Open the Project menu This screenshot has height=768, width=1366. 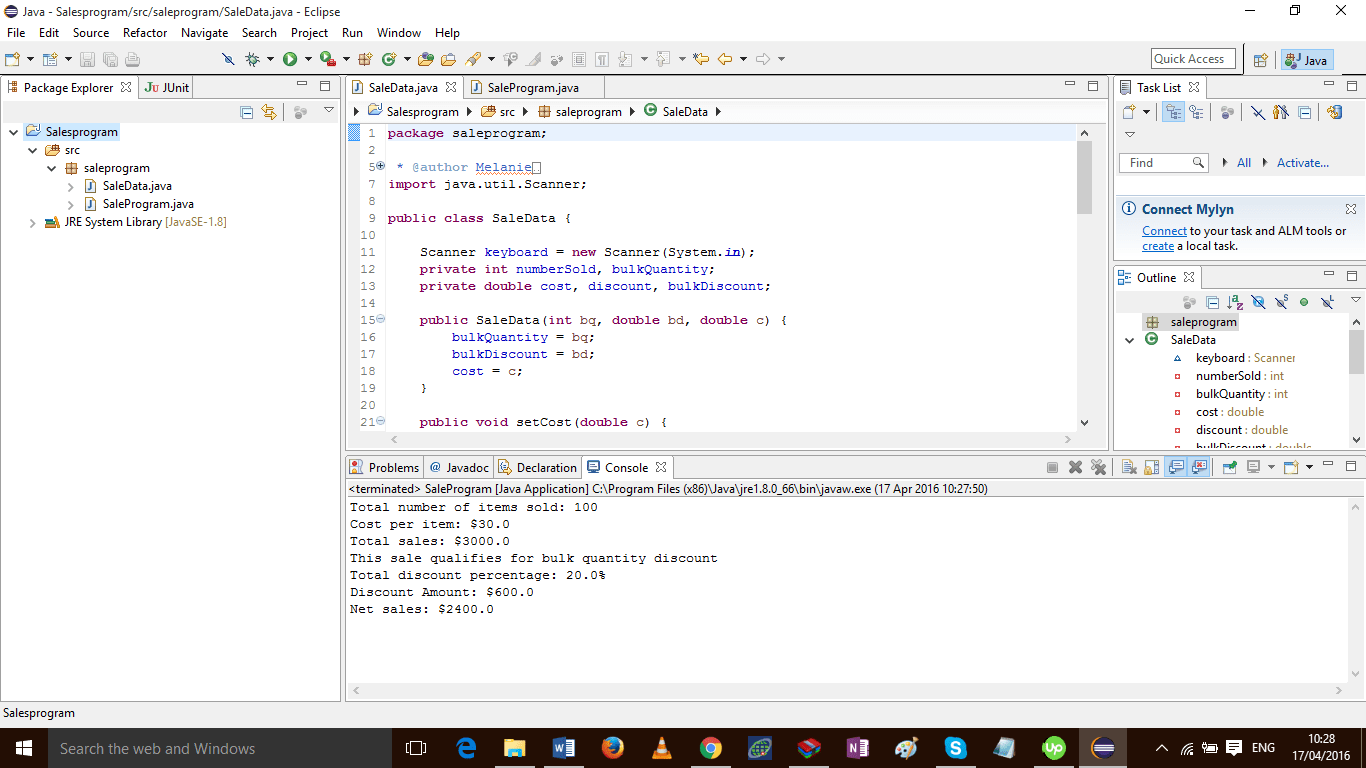click(x=310, y=33)
